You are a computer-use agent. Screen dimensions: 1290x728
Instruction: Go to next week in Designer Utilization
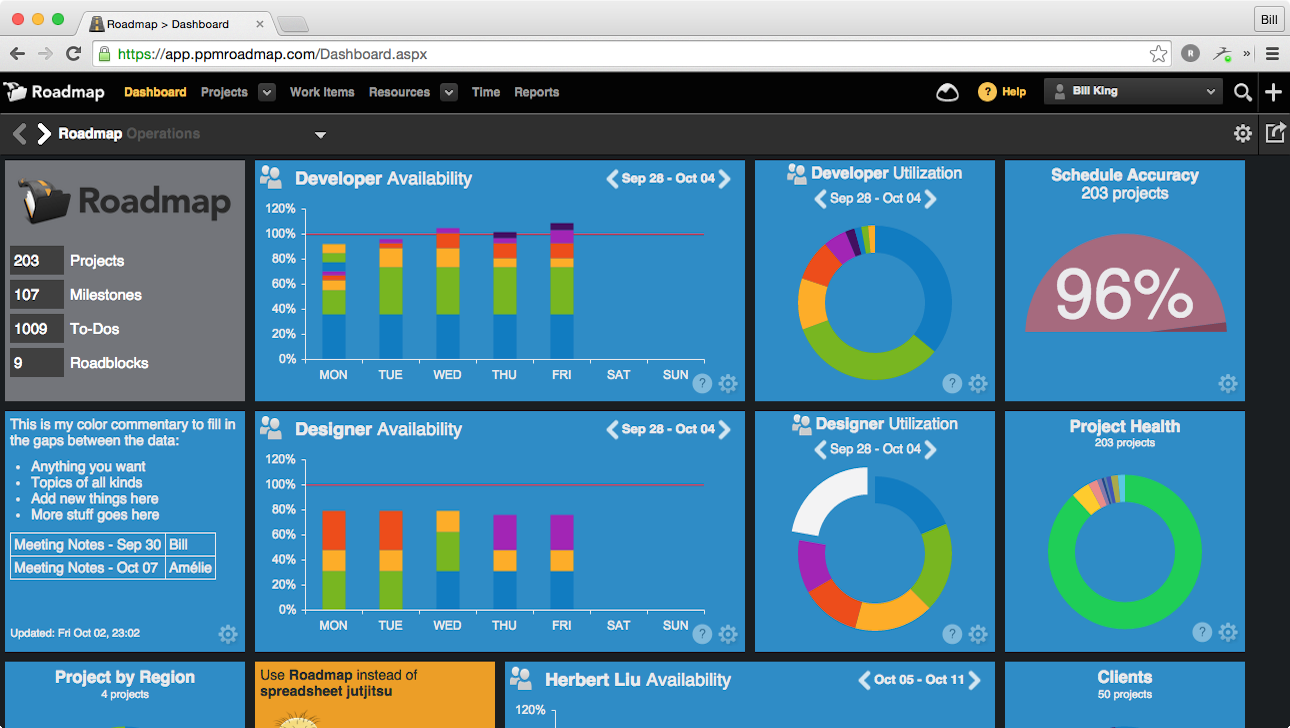pos(930,450)
